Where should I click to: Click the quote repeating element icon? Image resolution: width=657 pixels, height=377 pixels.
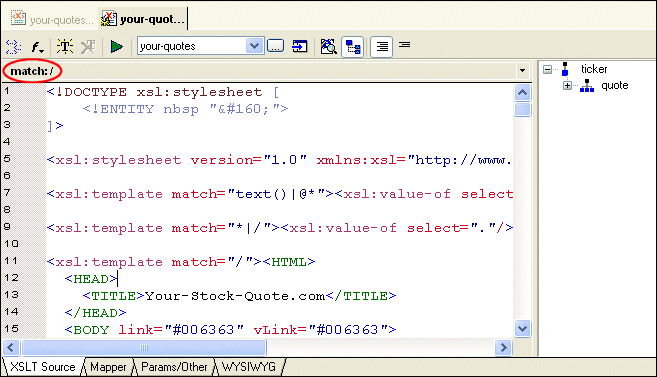click(587, 85)
